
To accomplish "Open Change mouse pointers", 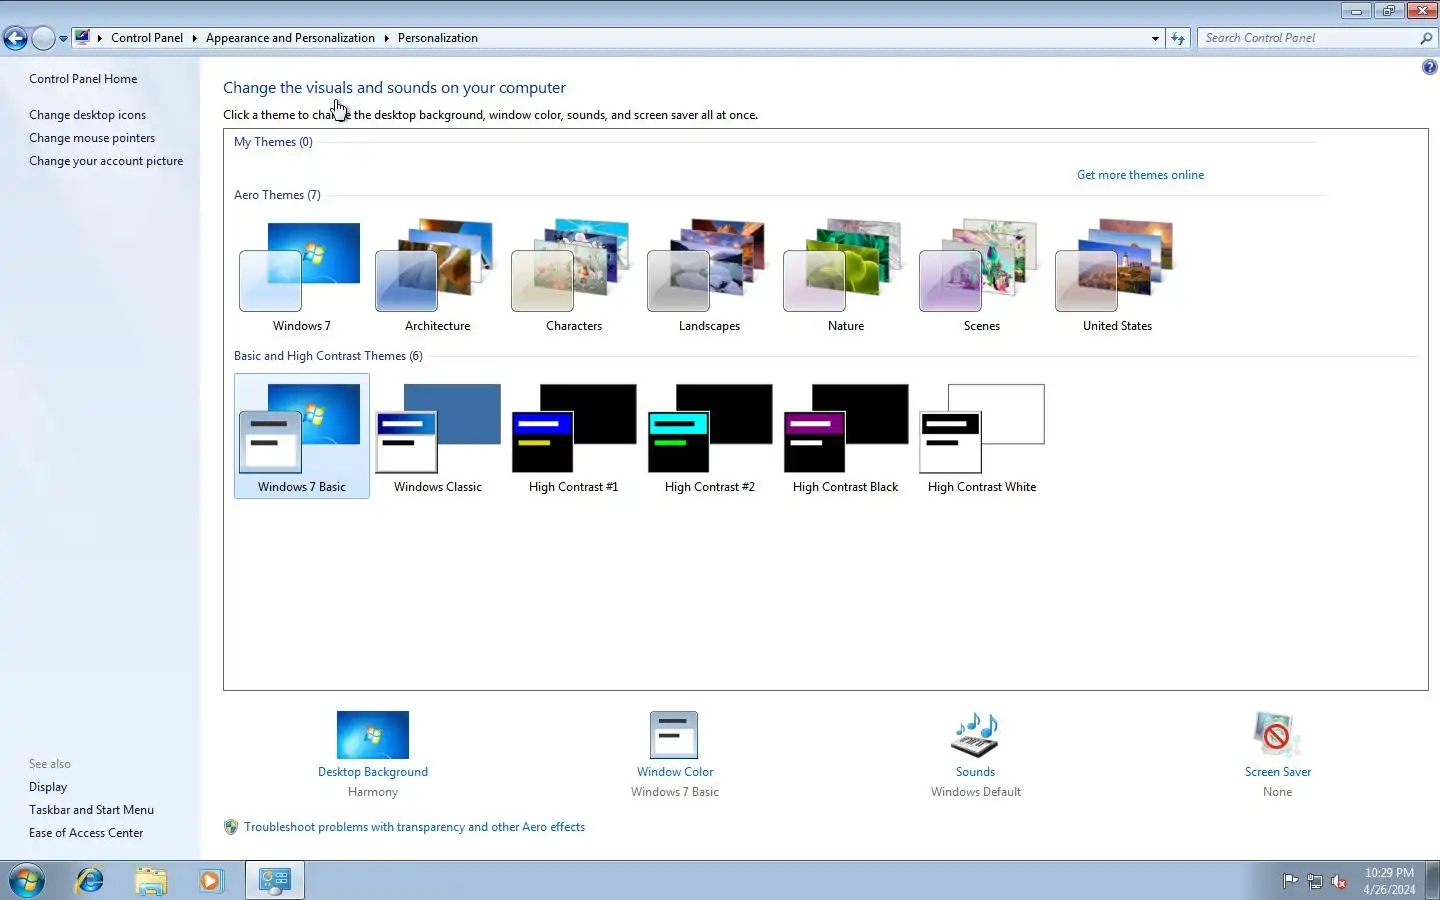I will [92, 138].
